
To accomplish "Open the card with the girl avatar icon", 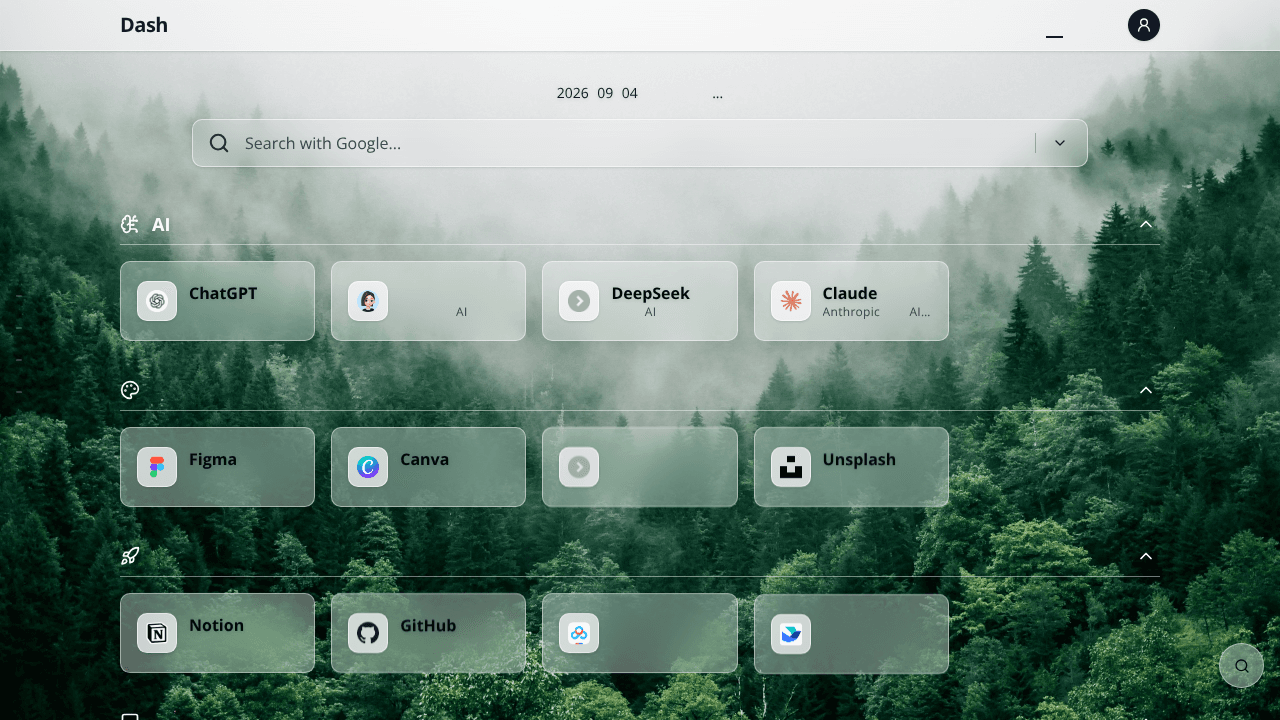I will pyautogui.click(x=428, y=301).
